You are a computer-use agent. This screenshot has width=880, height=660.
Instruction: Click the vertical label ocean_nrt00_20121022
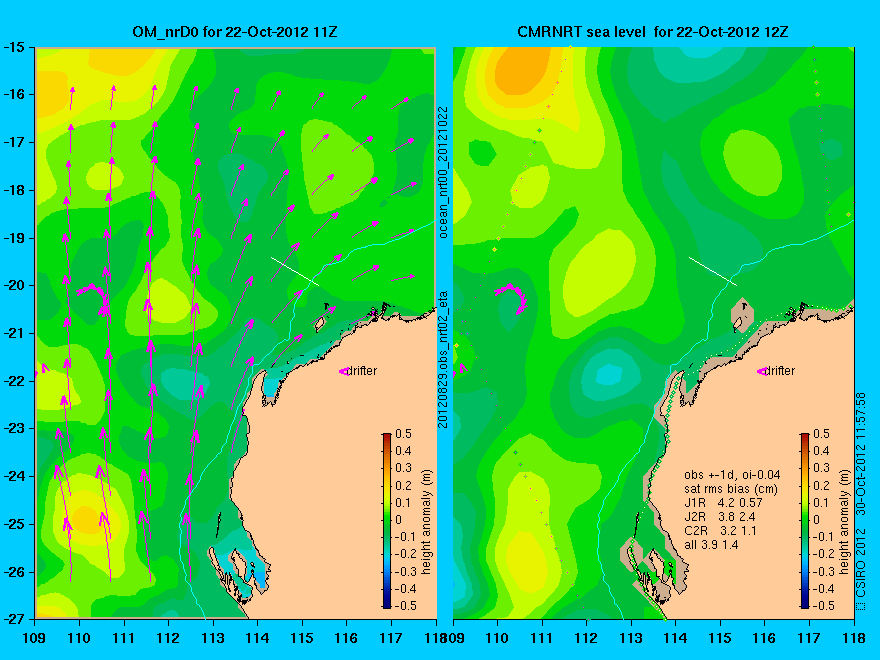point(443,172)
